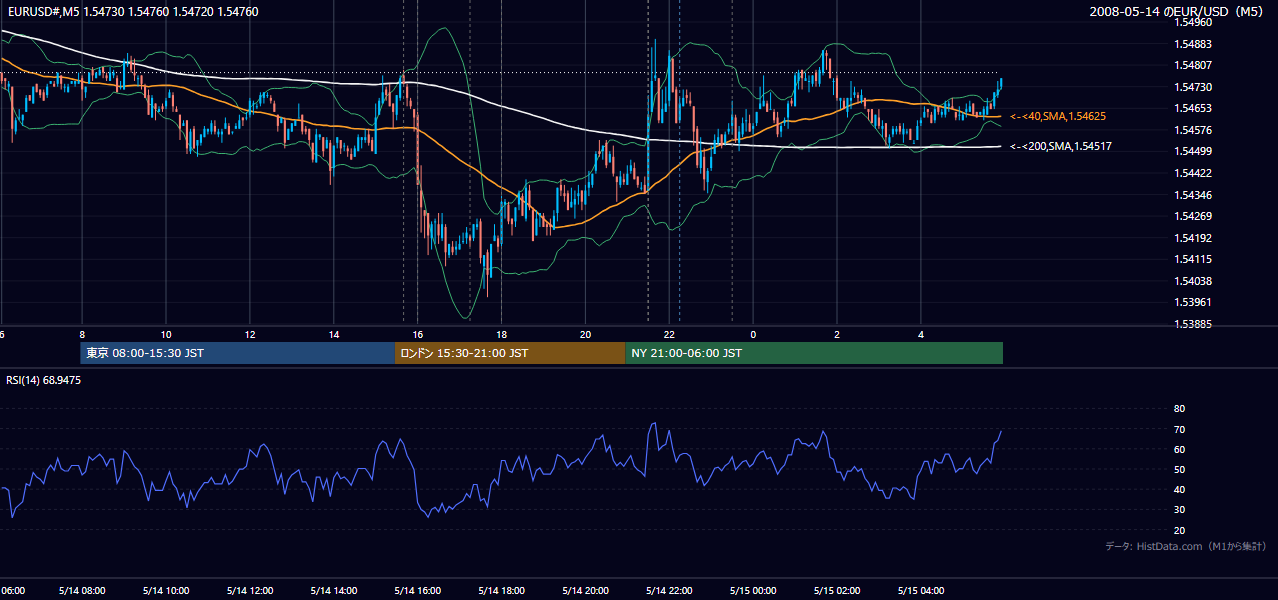Click price axis label 1.53961

tap(1193, 302)
